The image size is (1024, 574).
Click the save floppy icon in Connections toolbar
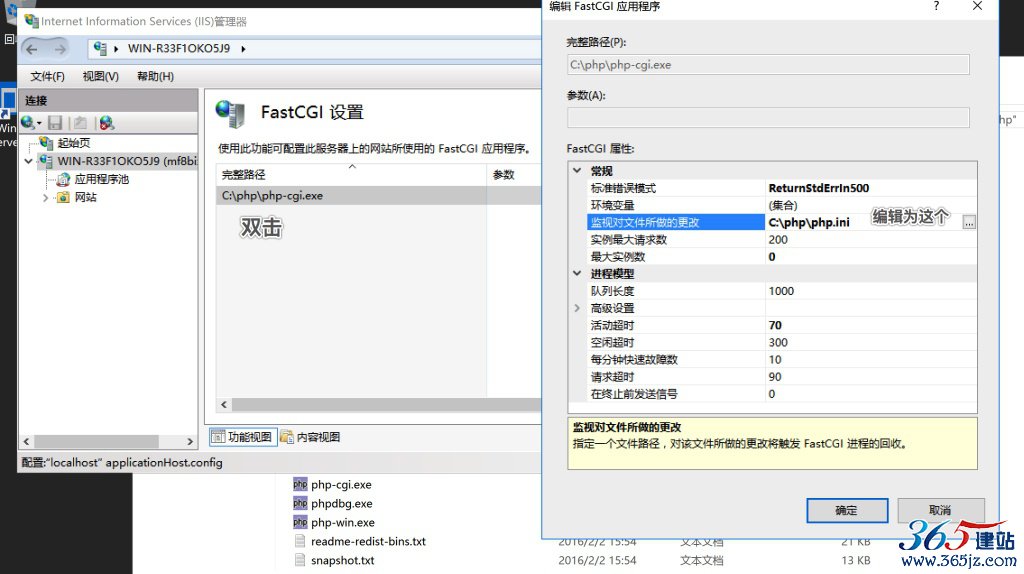(56, 122)
